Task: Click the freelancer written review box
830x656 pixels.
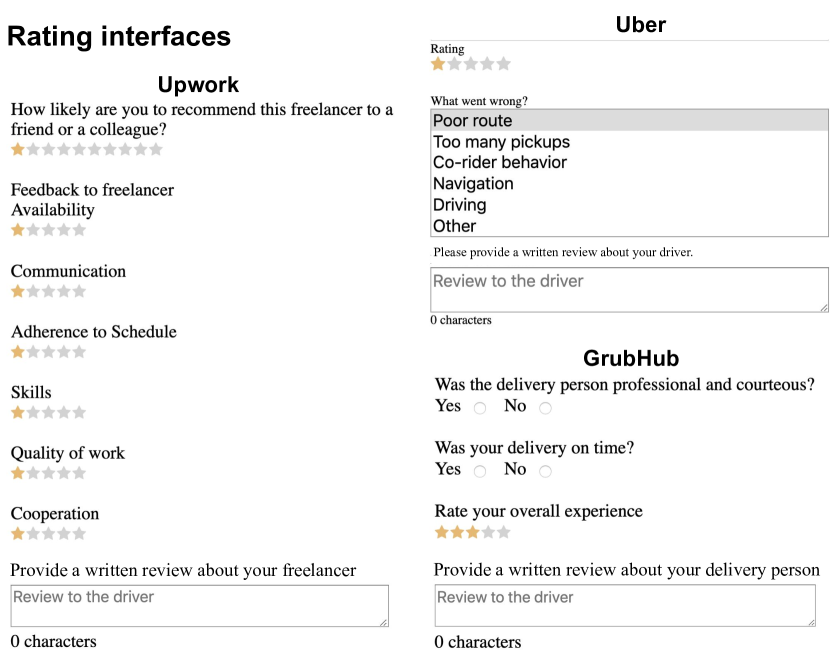Action: click(x=199, y=606)
